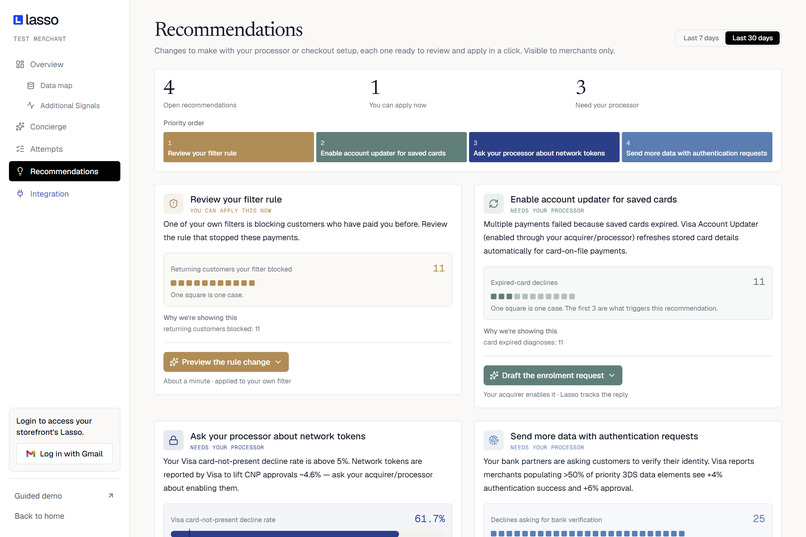Click lock icon on network tokens card
The height and width of the screenshot is (537, 806).
tap(173, 440)
